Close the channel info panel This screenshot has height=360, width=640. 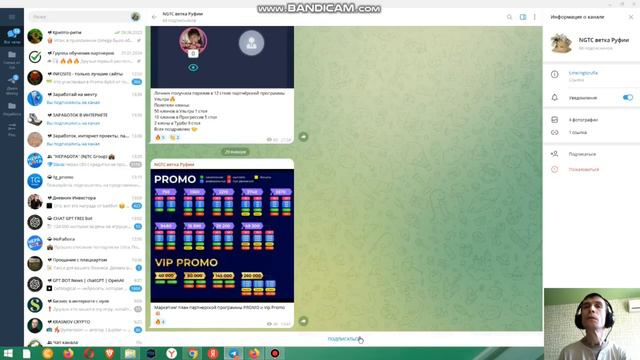point(631,17)
